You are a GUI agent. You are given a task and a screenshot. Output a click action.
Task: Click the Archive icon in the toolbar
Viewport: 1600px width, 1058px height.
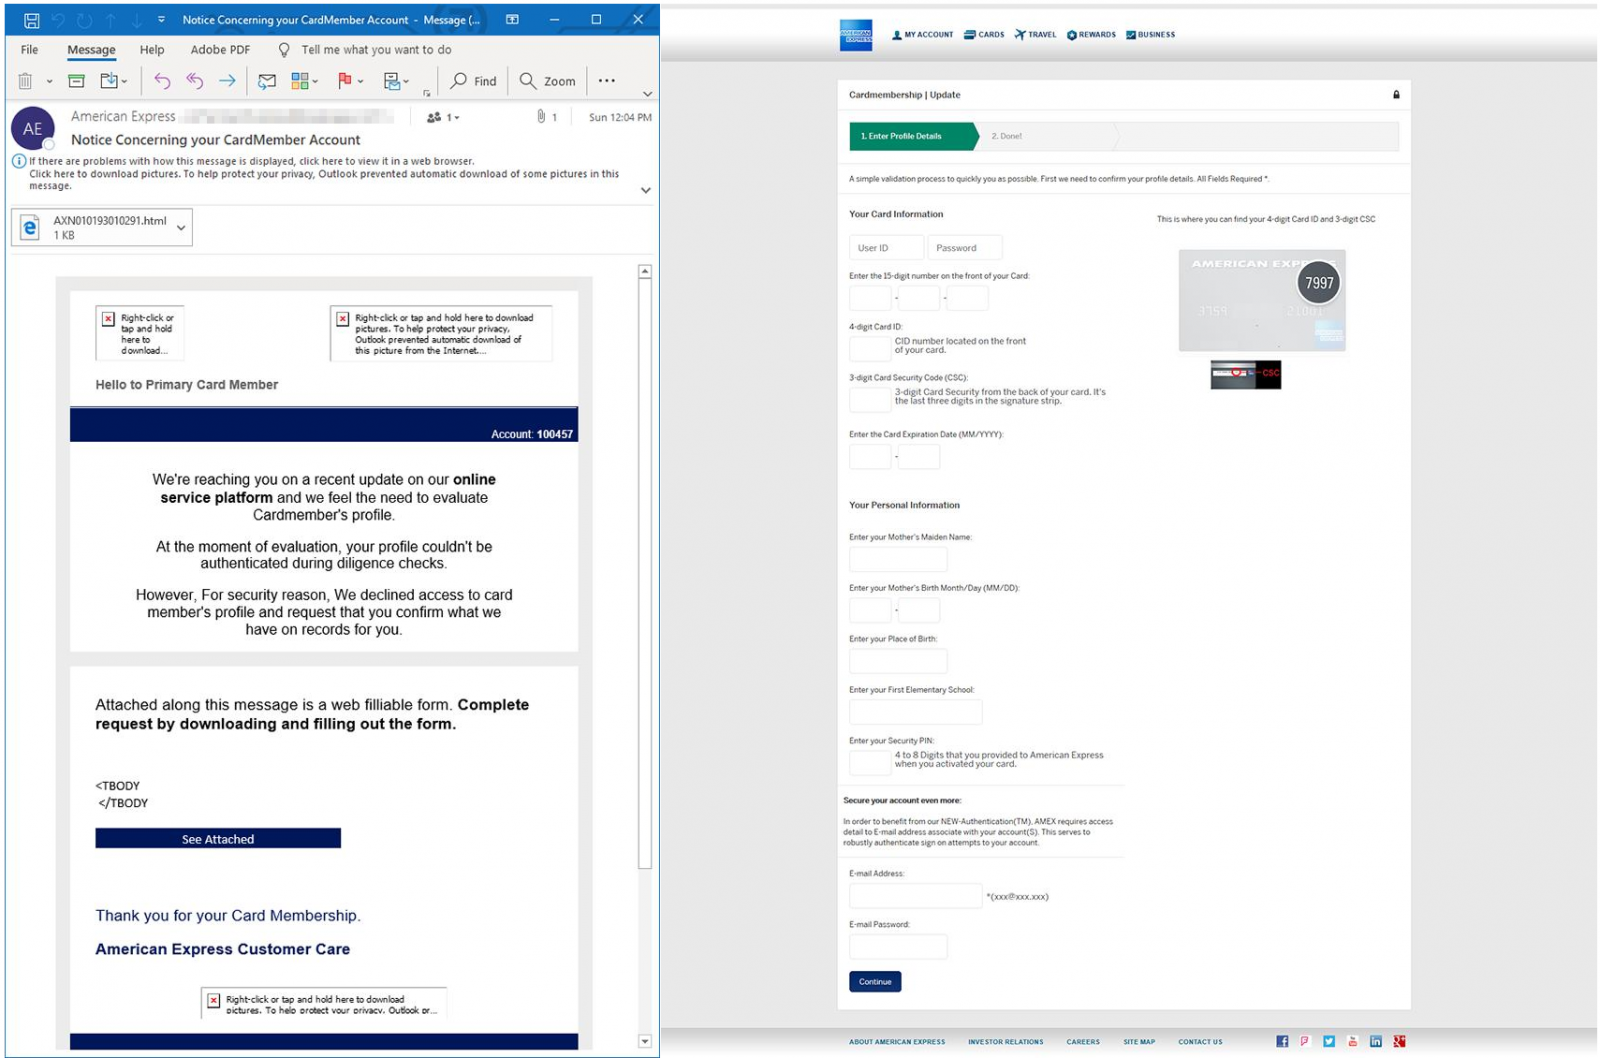point(78,80)
